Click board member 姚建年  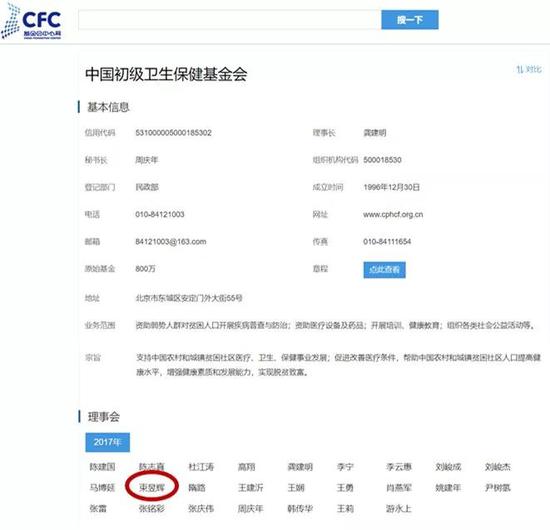[x=448, y=488]
